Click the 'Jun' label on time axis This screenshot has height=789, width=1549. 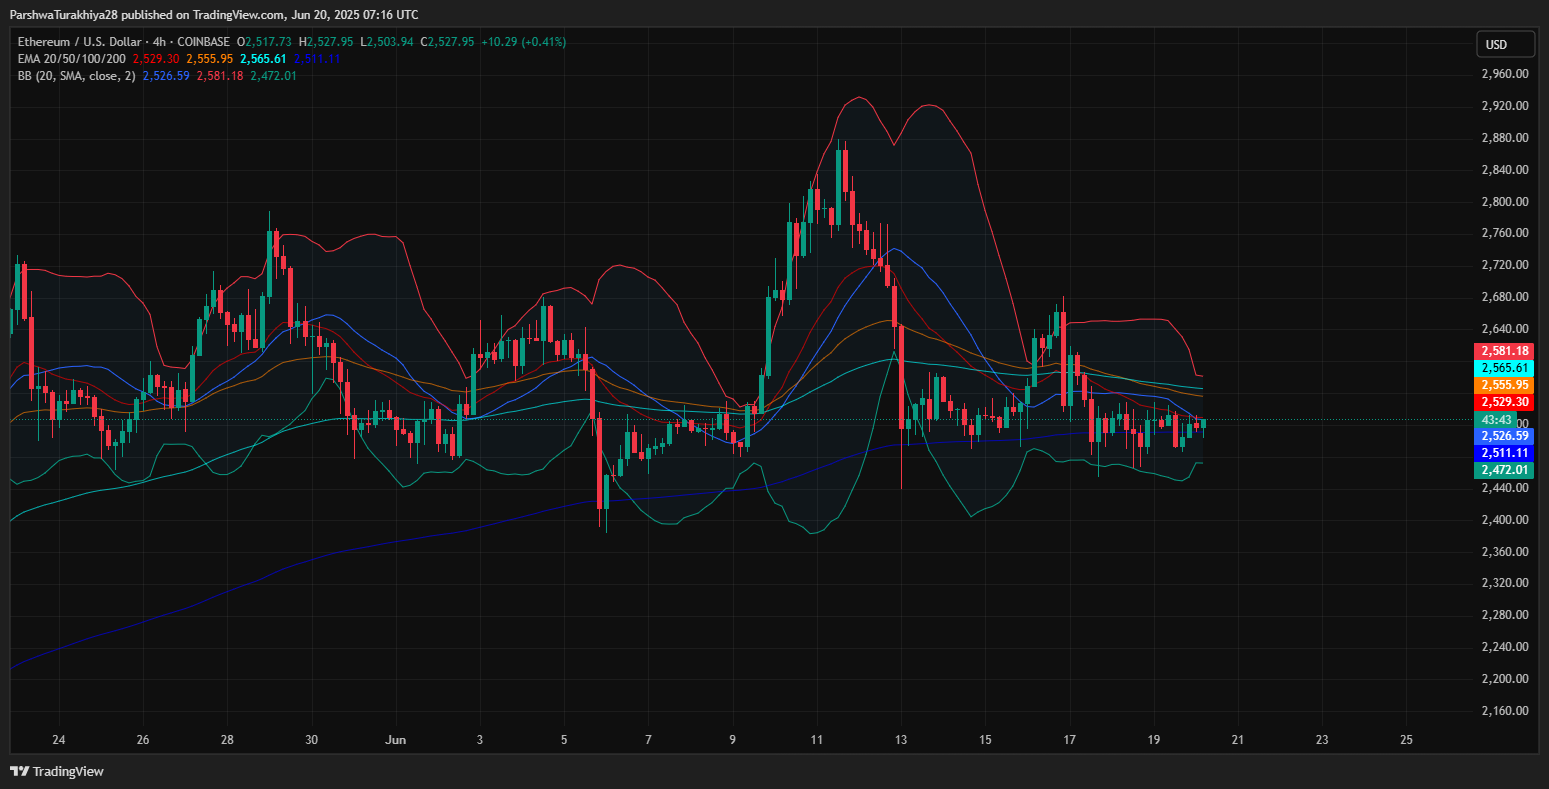pos(396,740)
